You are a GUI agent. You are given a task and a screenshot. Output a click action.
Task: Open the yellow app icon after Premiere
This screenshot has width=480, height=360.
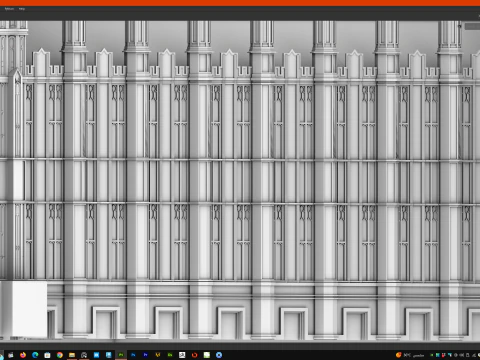(x=158, y=355)
